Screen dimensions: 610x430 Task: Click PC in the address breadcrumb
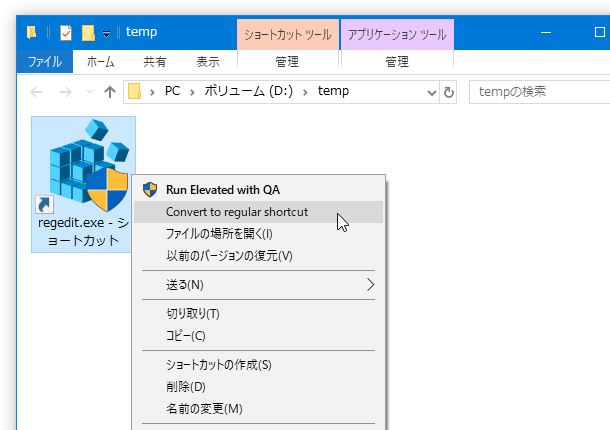pyautogui.click(x=172, y=91)
